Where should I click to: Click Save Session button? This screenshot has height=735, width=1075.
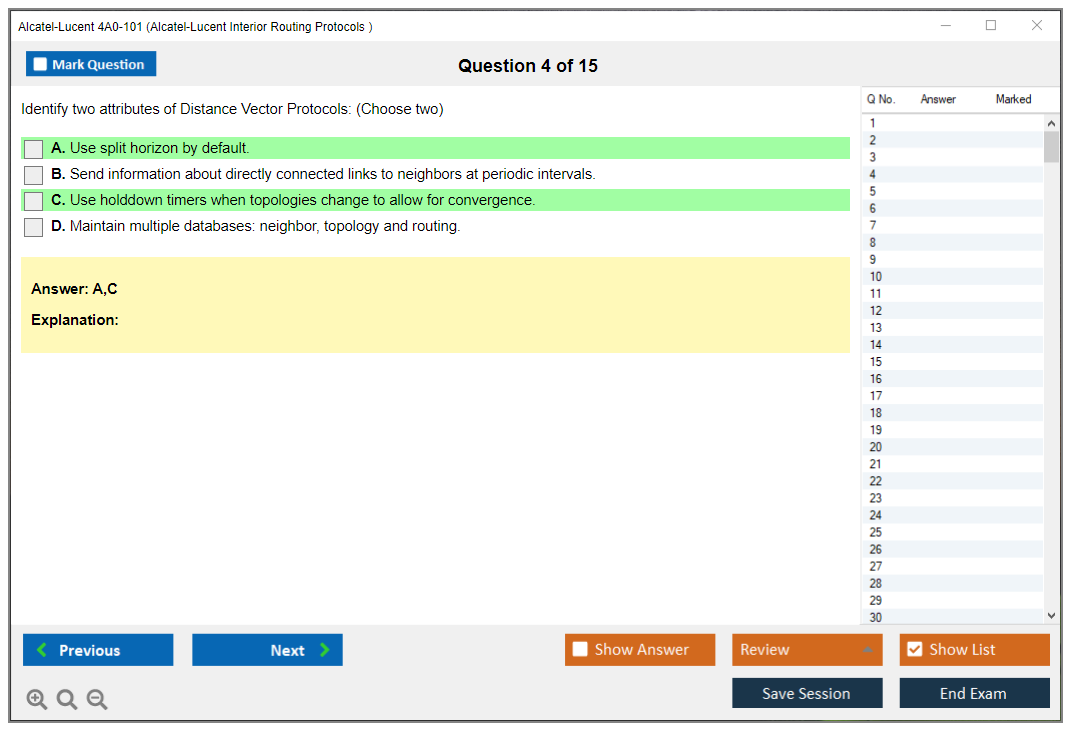[x=807, y=693]
